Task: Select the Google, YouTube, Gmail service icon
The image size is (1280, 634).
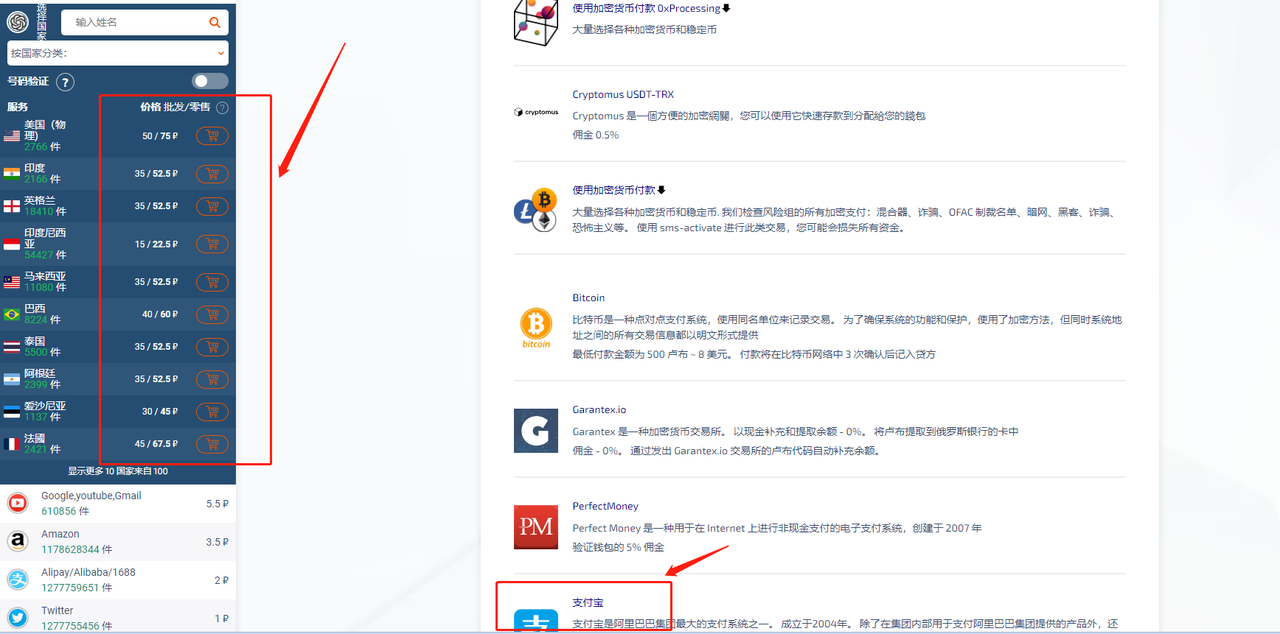Action: point(18,503)
